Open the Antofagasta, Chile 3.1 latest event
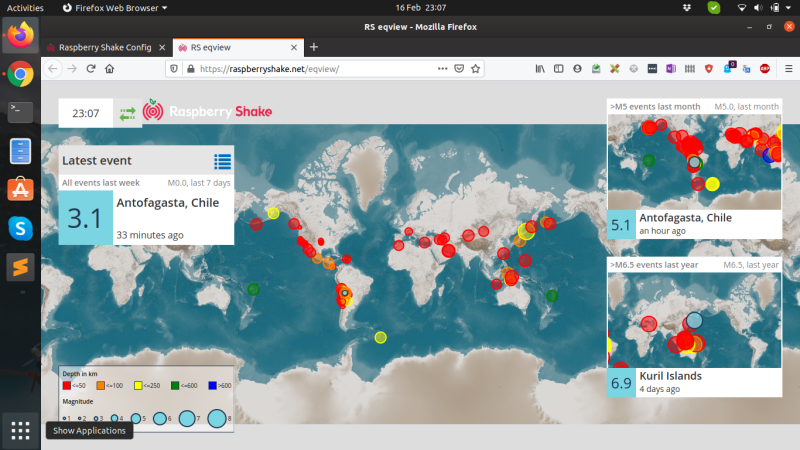The image size is (800, 450). coord(146,218)
